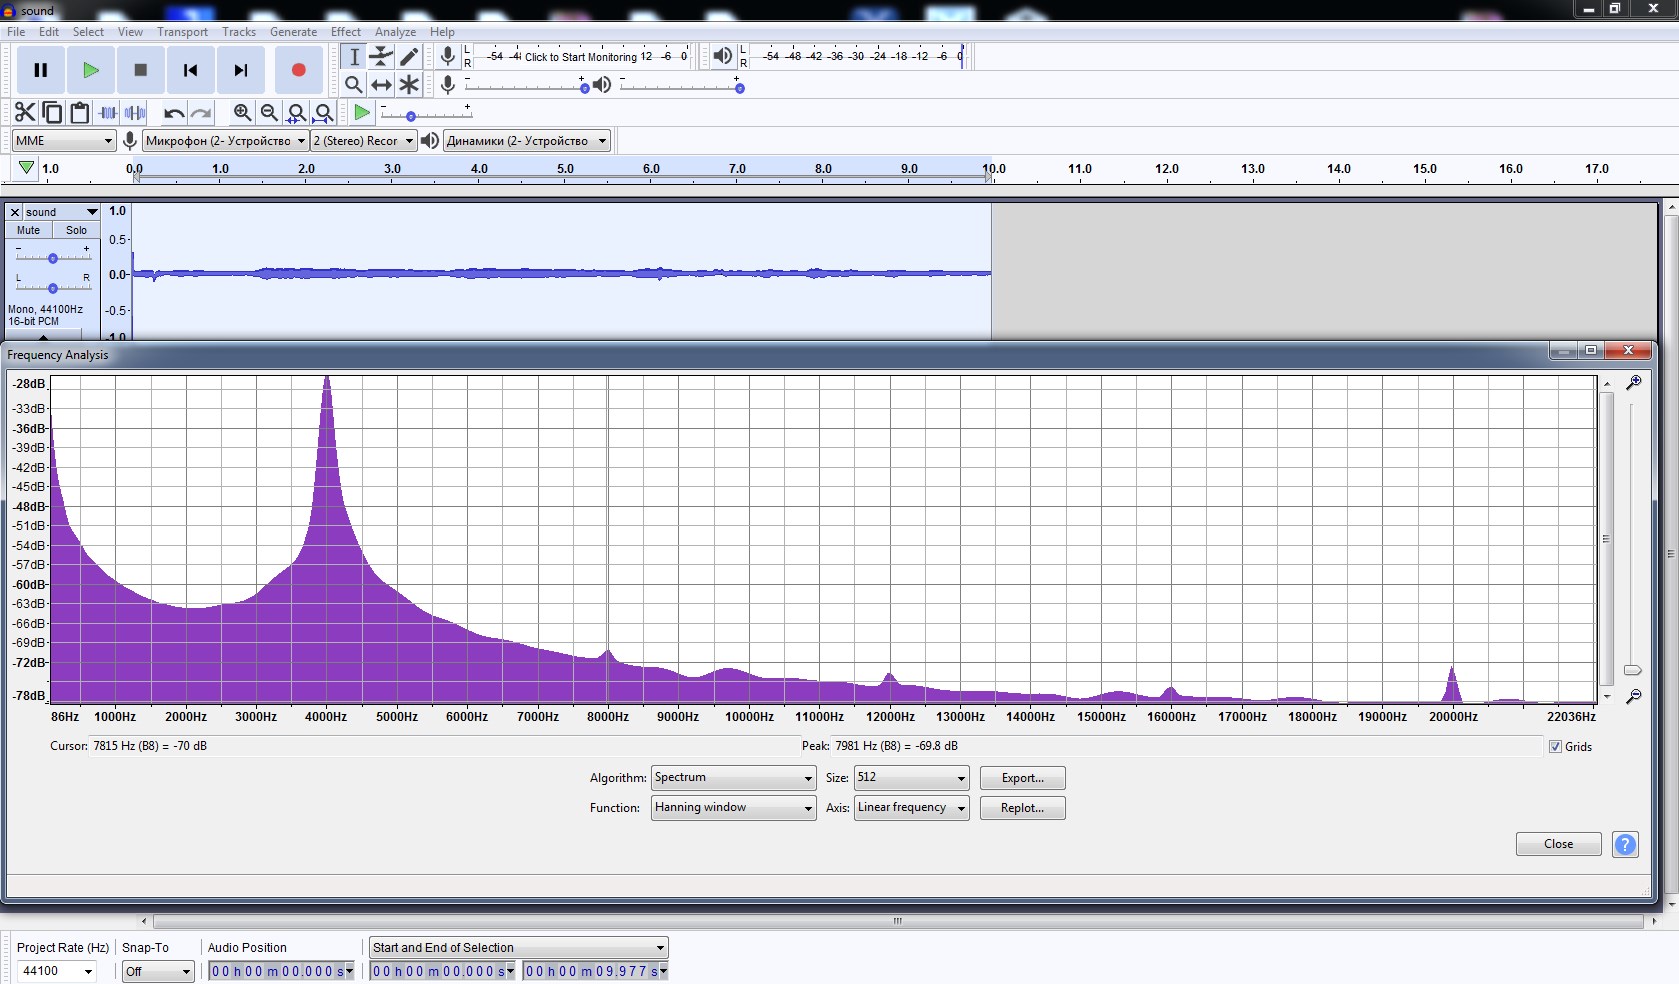Click the Pause transport button
This screenshot has width=1679, height=984.
(41, 70)
